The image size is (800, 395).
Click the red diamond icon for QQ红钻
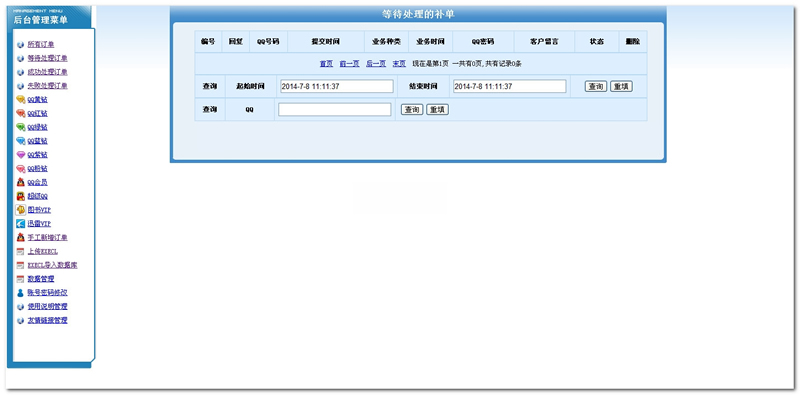coord(20,113)
